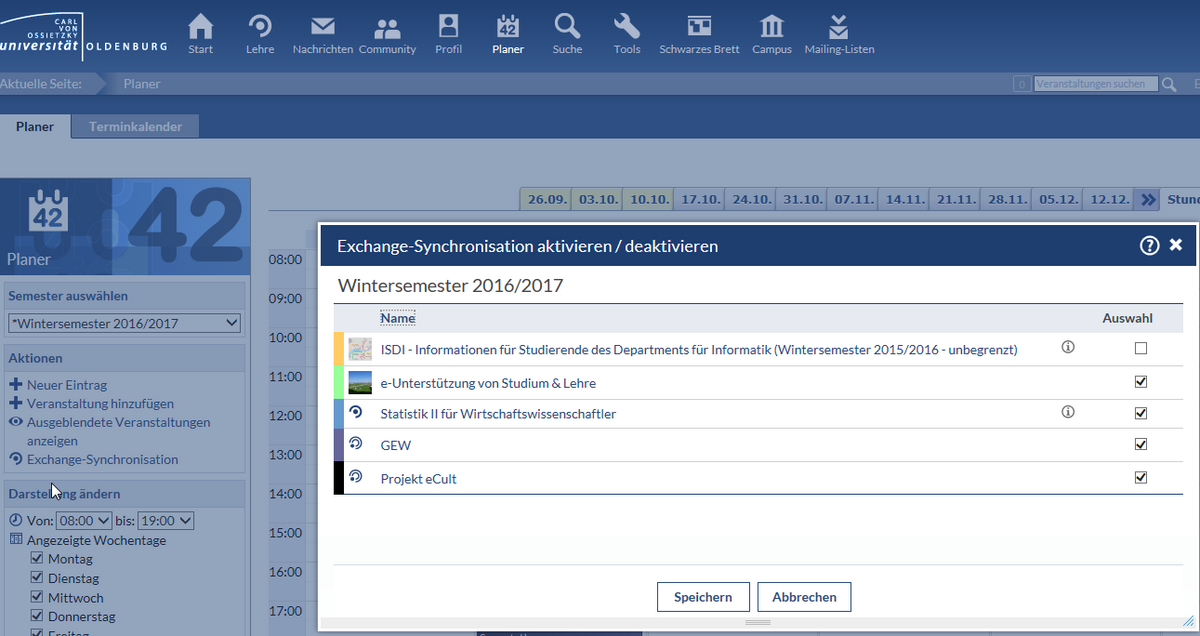Open the Von start time dropdown
Screen dimensions: 1200x636
pos(84,521)
